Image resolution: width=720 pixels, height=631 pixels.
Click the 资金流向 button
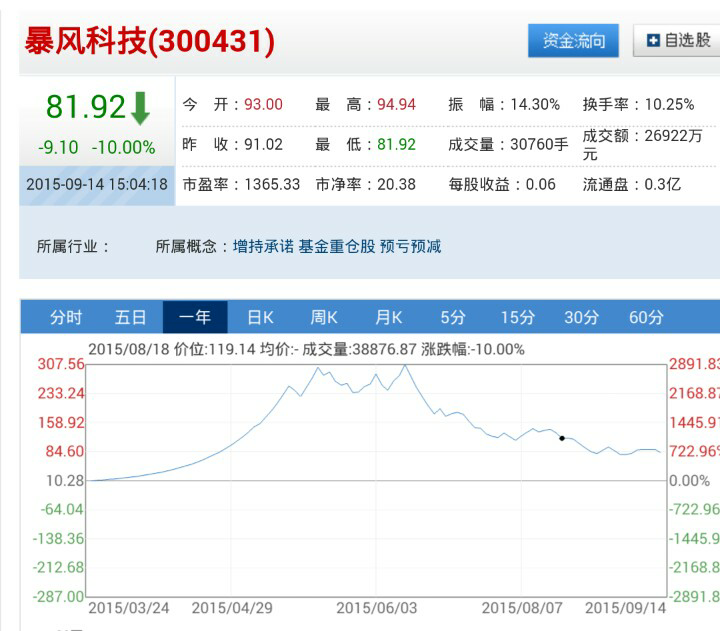573,41
